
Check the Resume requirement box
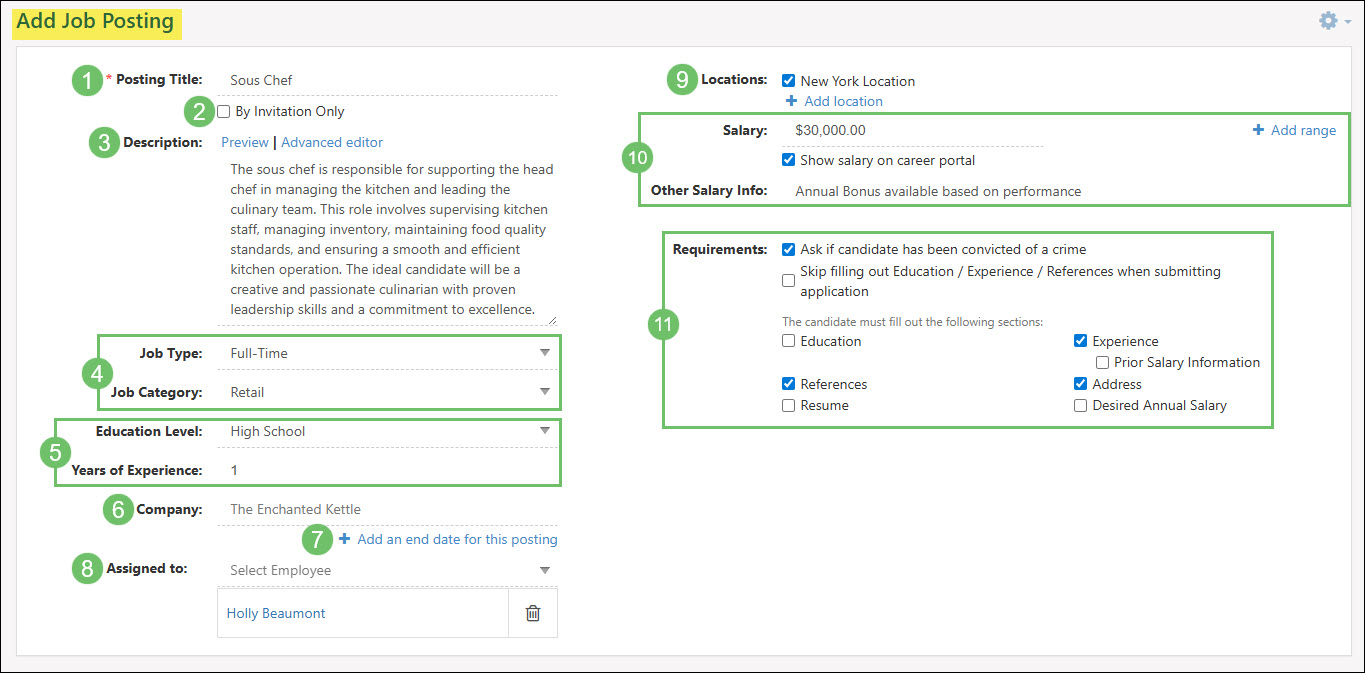point(789,406)
